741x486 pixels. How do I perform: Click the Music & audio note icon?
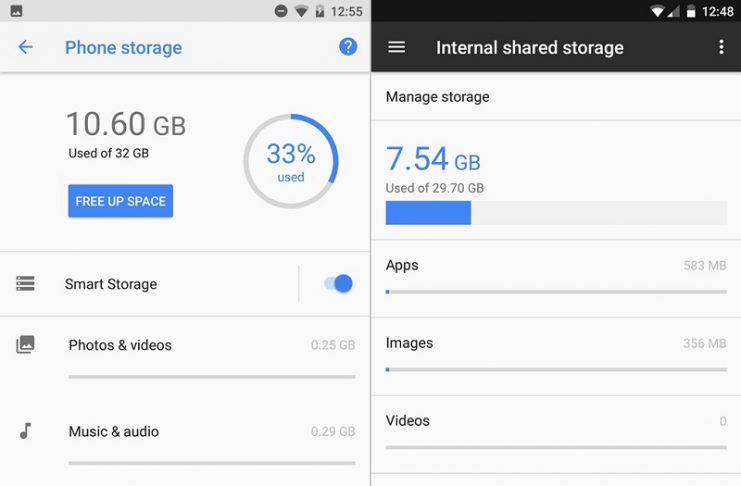tap(26, 431)
